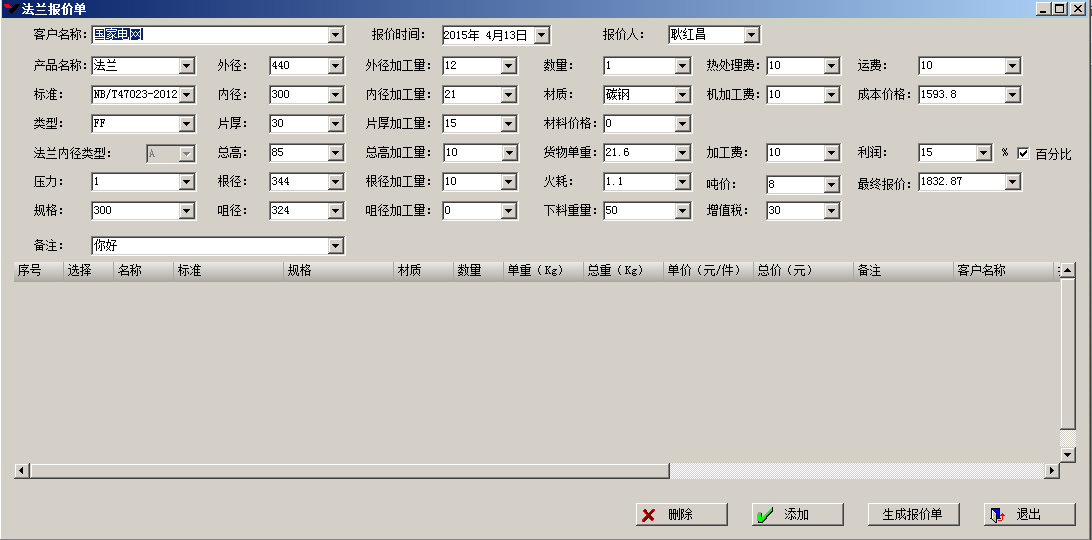The image size is (1092, 540).
Task: Click into the 备注 remarks input field
Action: [x=210, y=246]
